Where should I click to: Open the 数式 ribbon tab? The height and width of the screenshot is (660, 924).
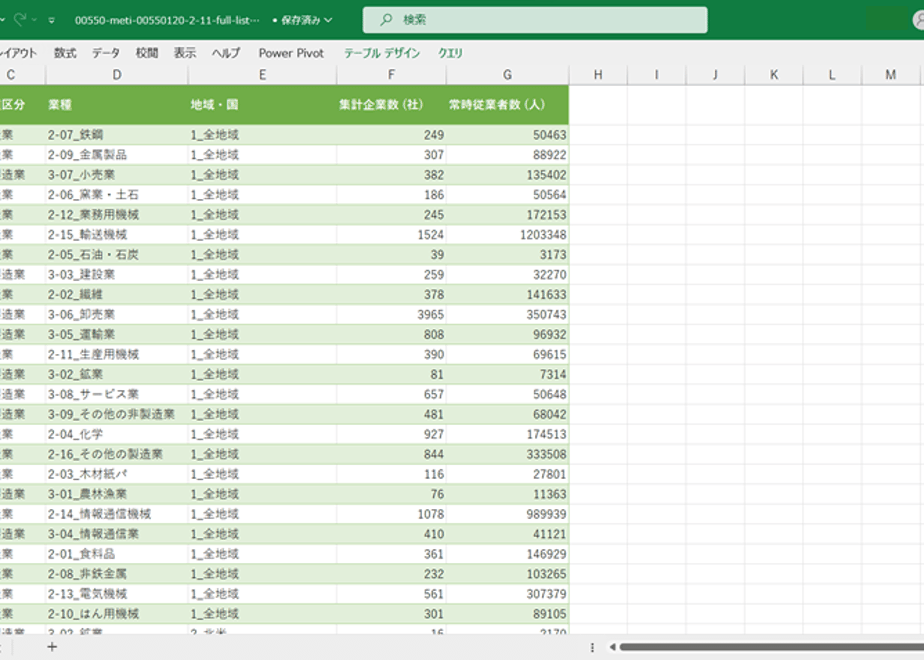[x=65, y=53]
